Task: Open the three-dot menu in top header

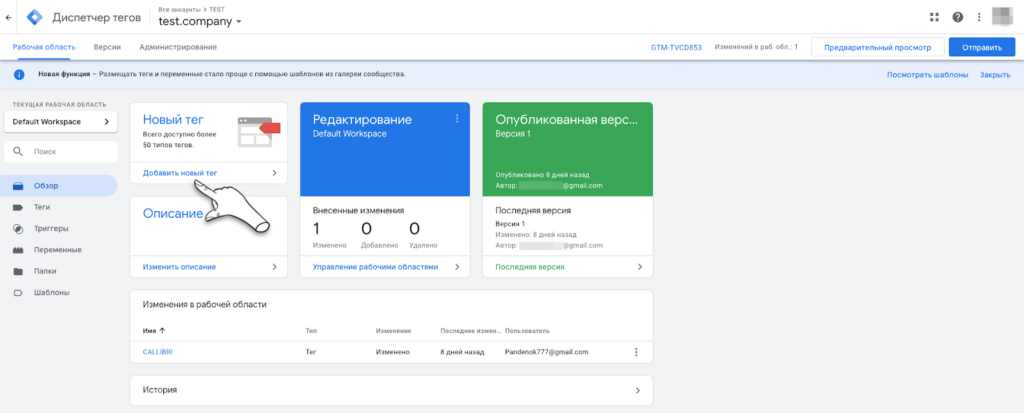Action: click(x=978, y=17)
